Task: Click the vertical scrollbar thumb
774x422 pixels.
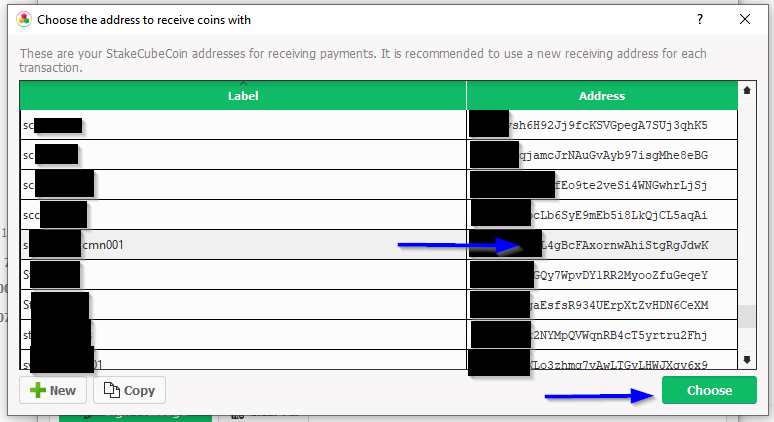Action: pos(747,316)
